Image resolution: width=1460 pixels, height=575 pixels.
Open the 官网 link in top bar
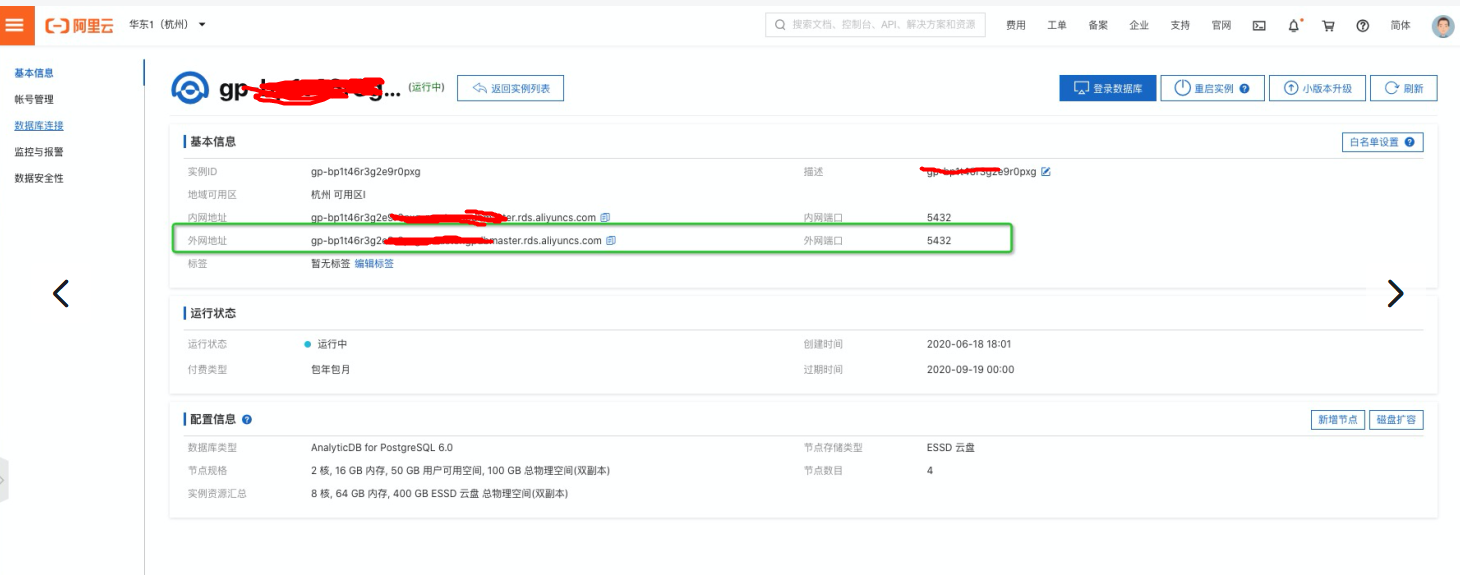[x=1221, y=26]
